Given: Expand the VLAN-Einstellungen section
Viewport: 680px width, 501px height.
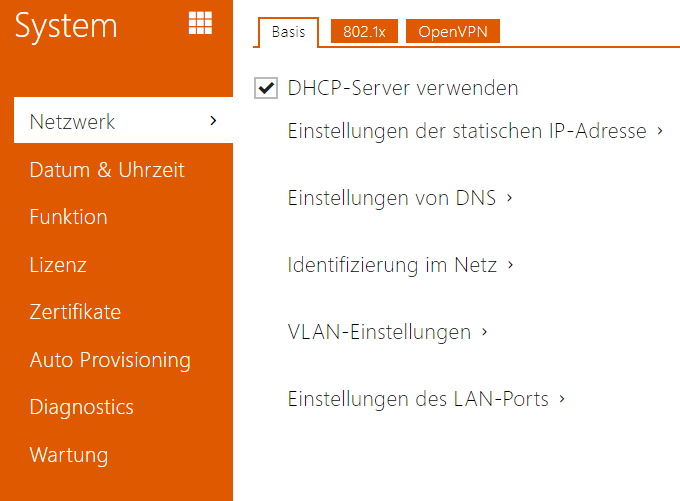Looking at the screenshot, I should point(387,332).
